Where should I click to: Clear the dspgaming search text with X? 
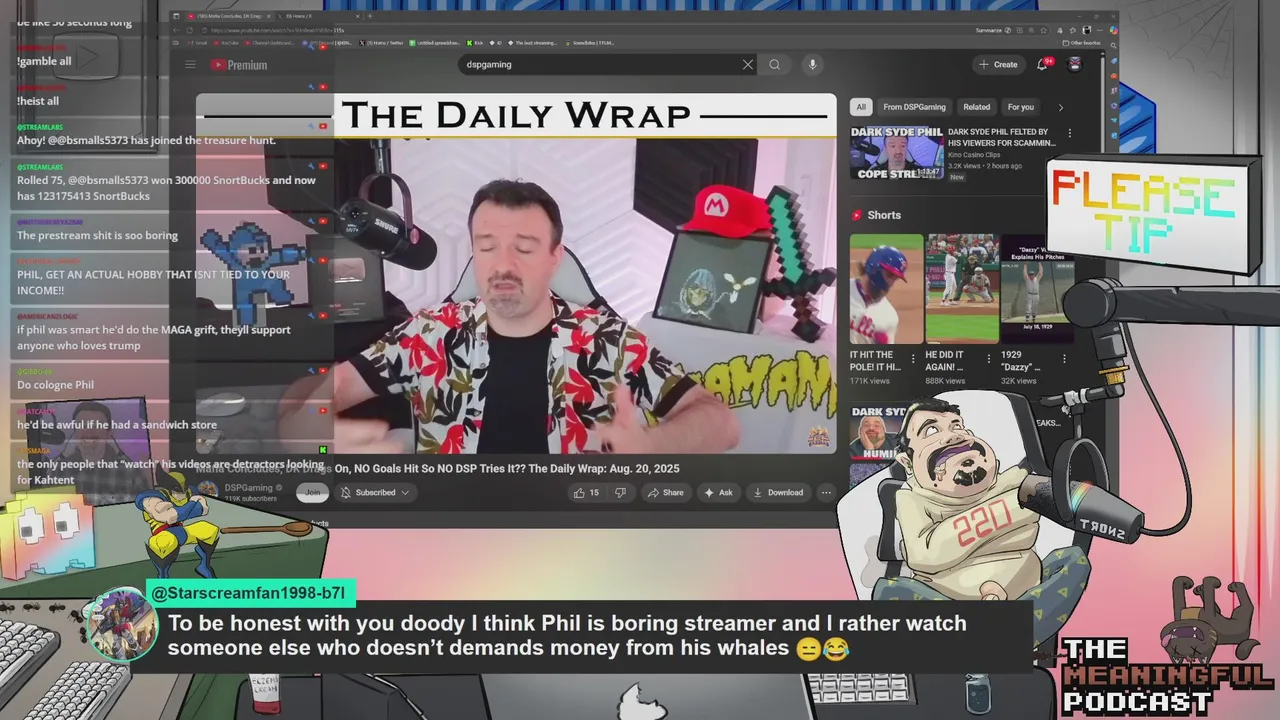747,65
